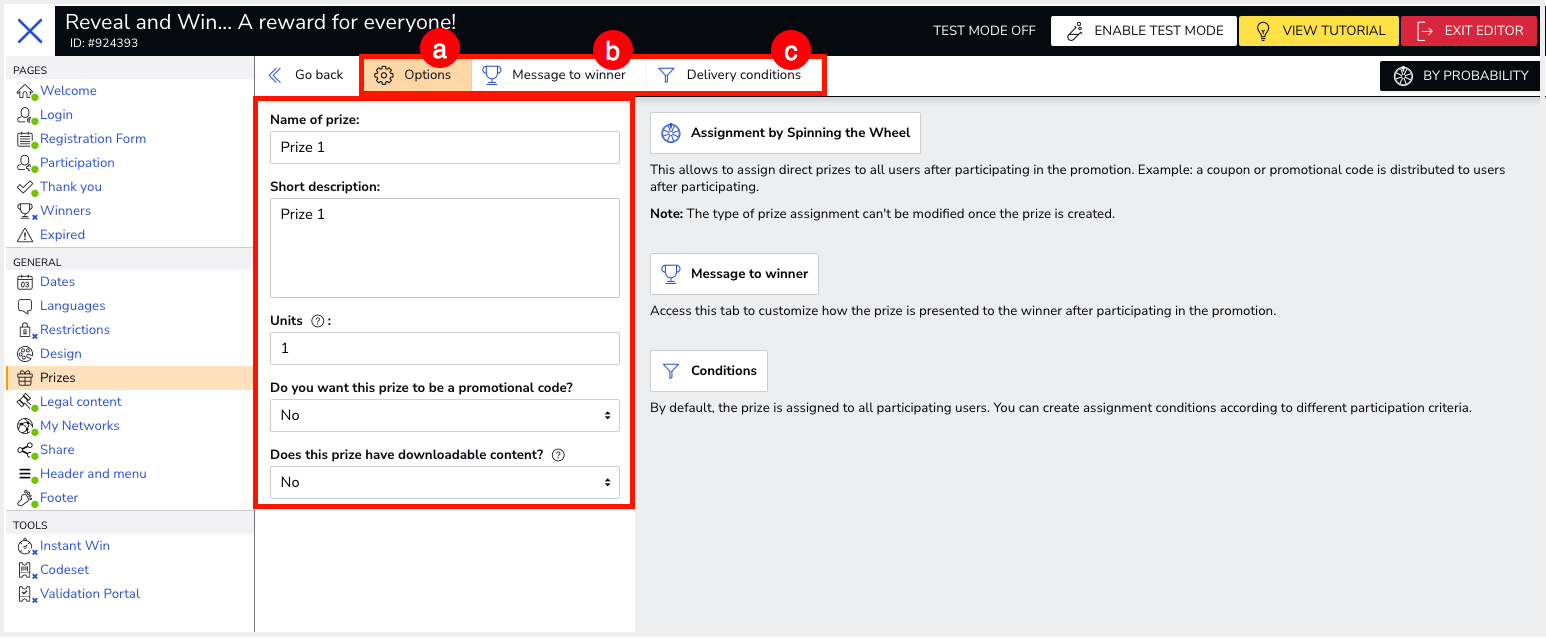1546x638 pixels.
Task: Open the promotional code dropdown
Action: point(444,415)
